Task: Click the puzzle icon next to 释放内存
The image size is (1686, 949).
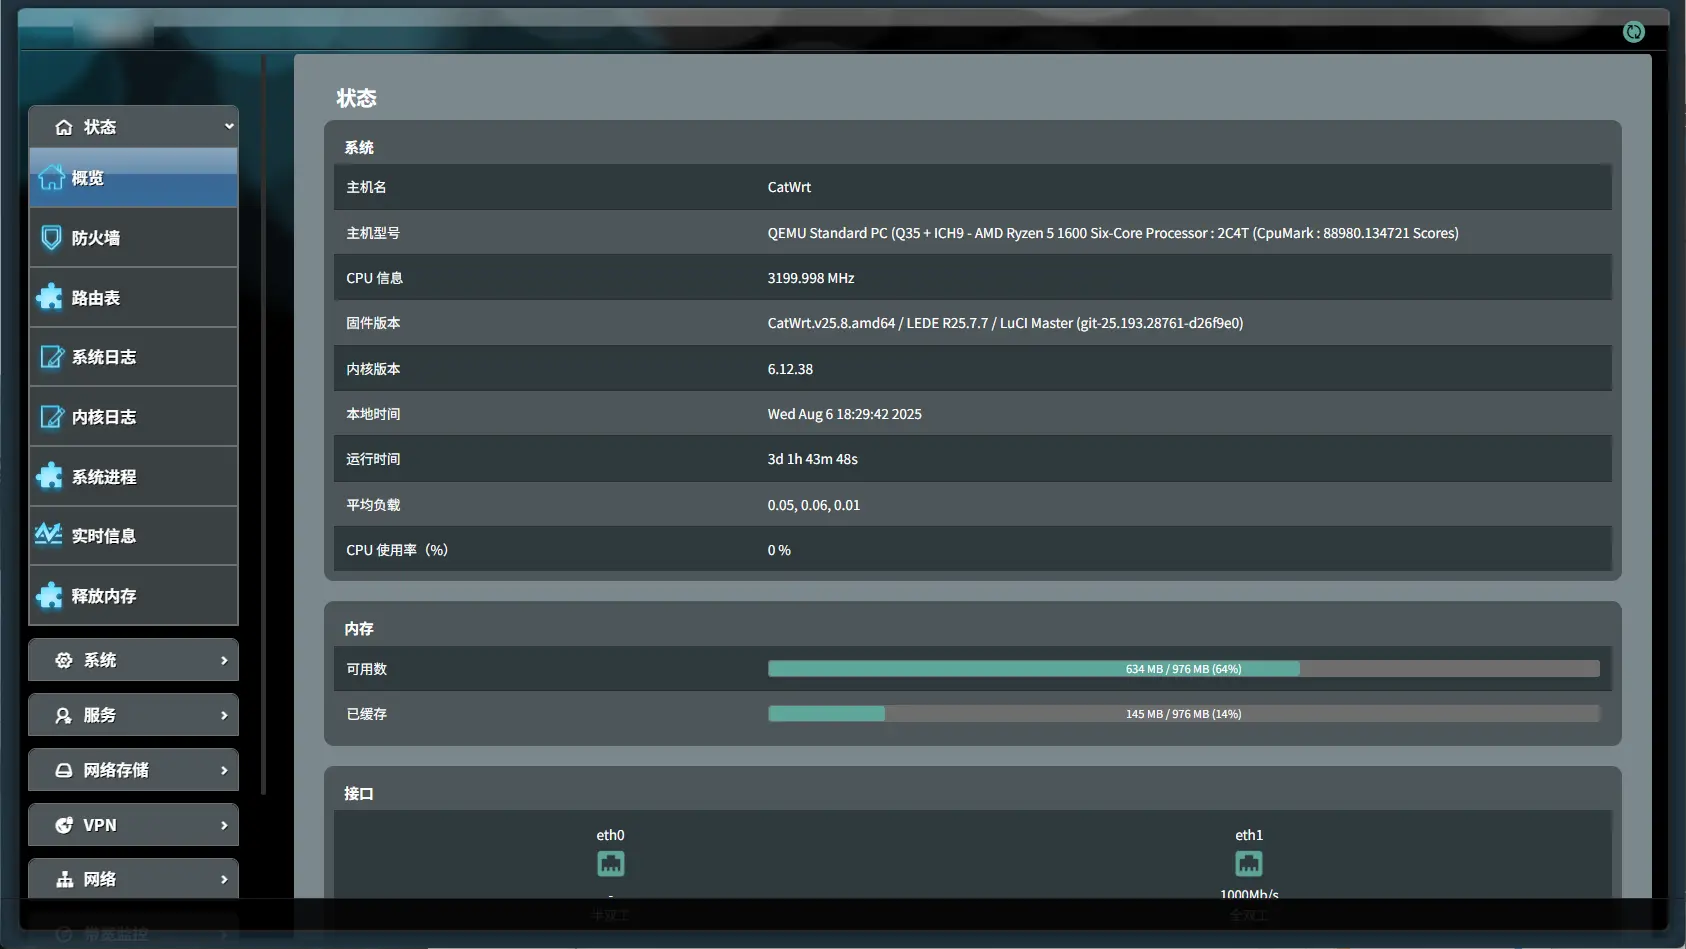Action: 50,596
